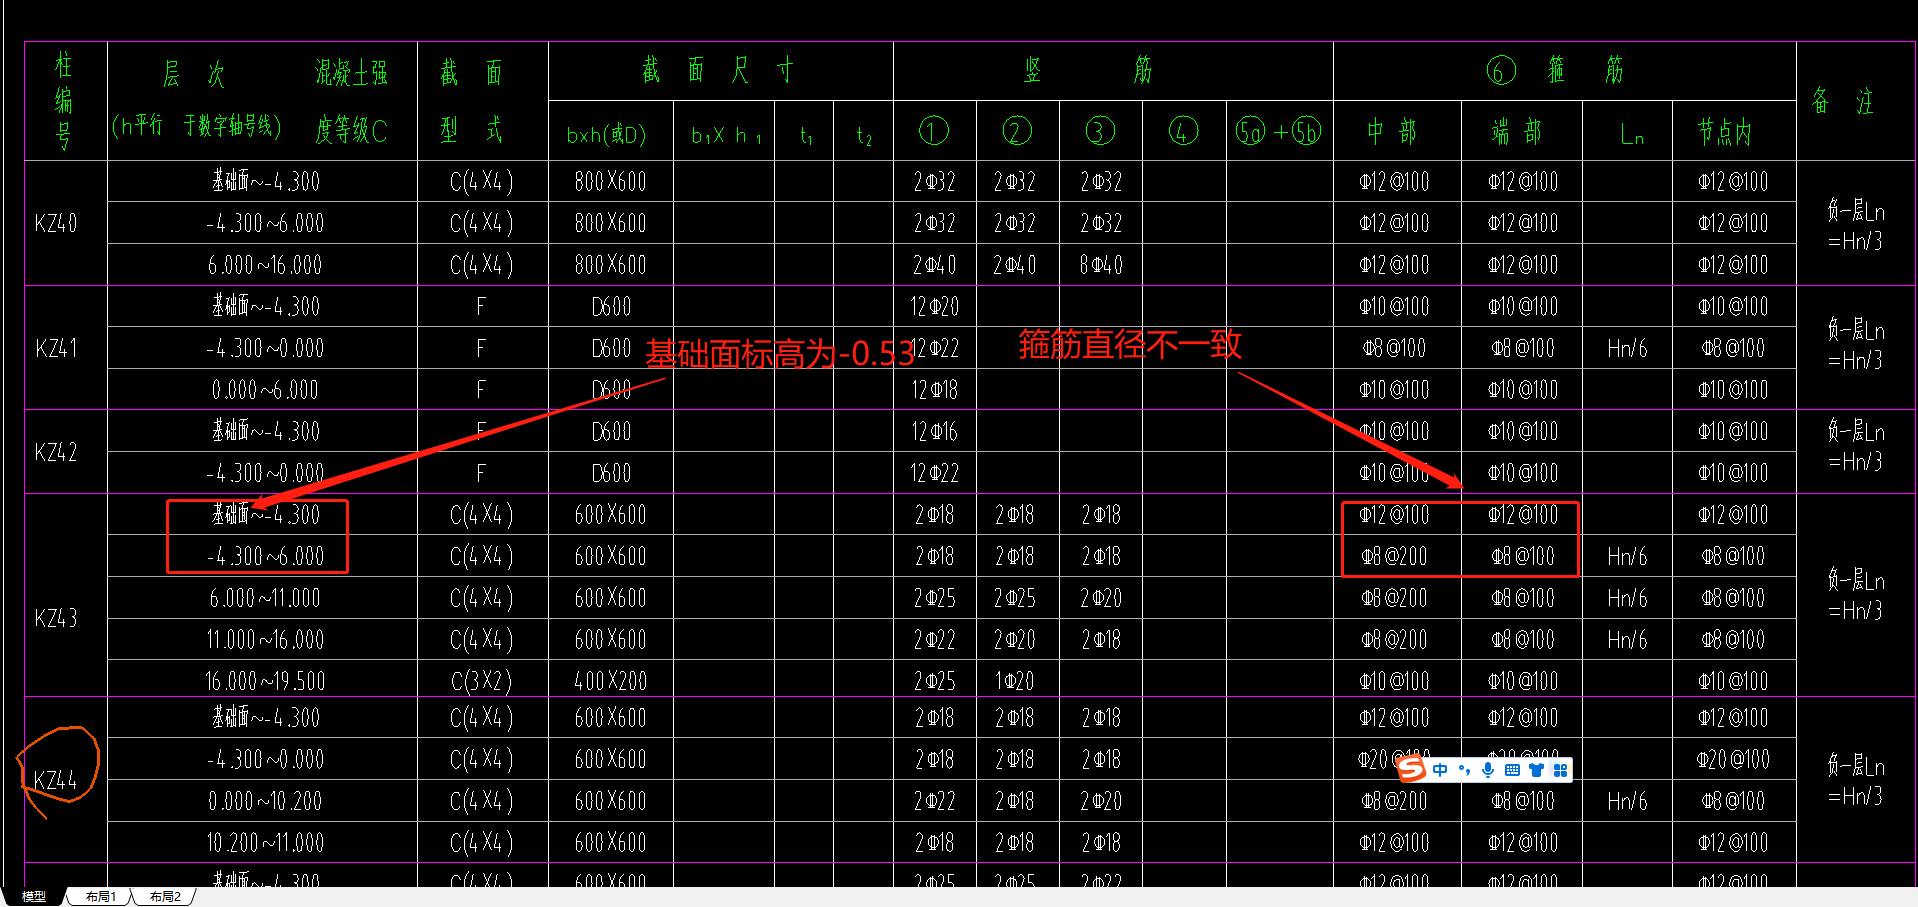Click the bxh(或D) sub-header
This screenshot has height=907, width=1918.
pos(606,133)
